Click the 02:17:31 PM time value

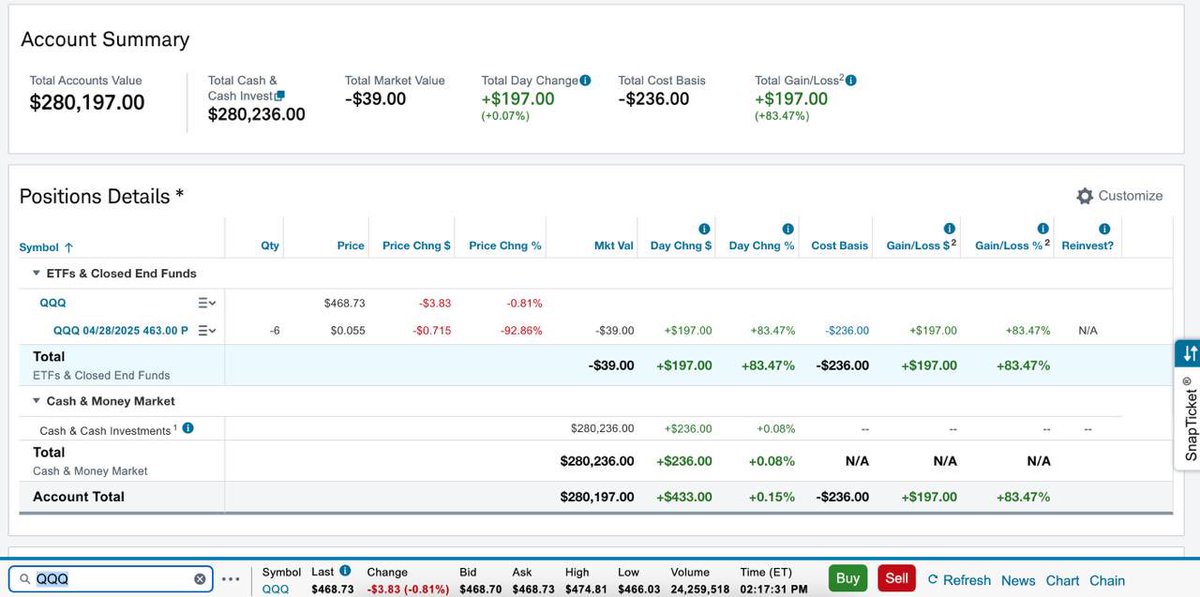point(774,589)
